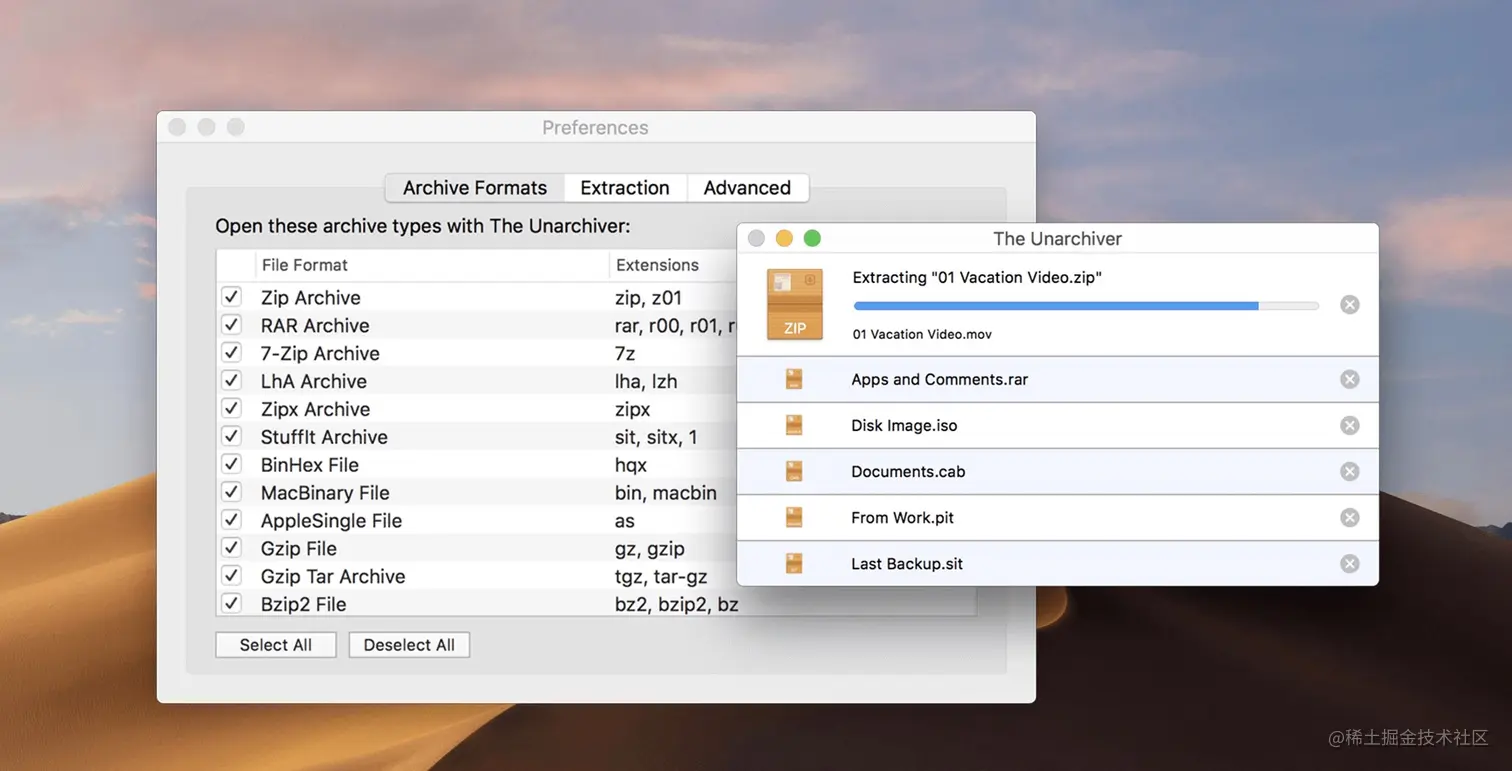Remove Disk Image.iso from the queue
Screen dimensions: 1512x771
1349,425
